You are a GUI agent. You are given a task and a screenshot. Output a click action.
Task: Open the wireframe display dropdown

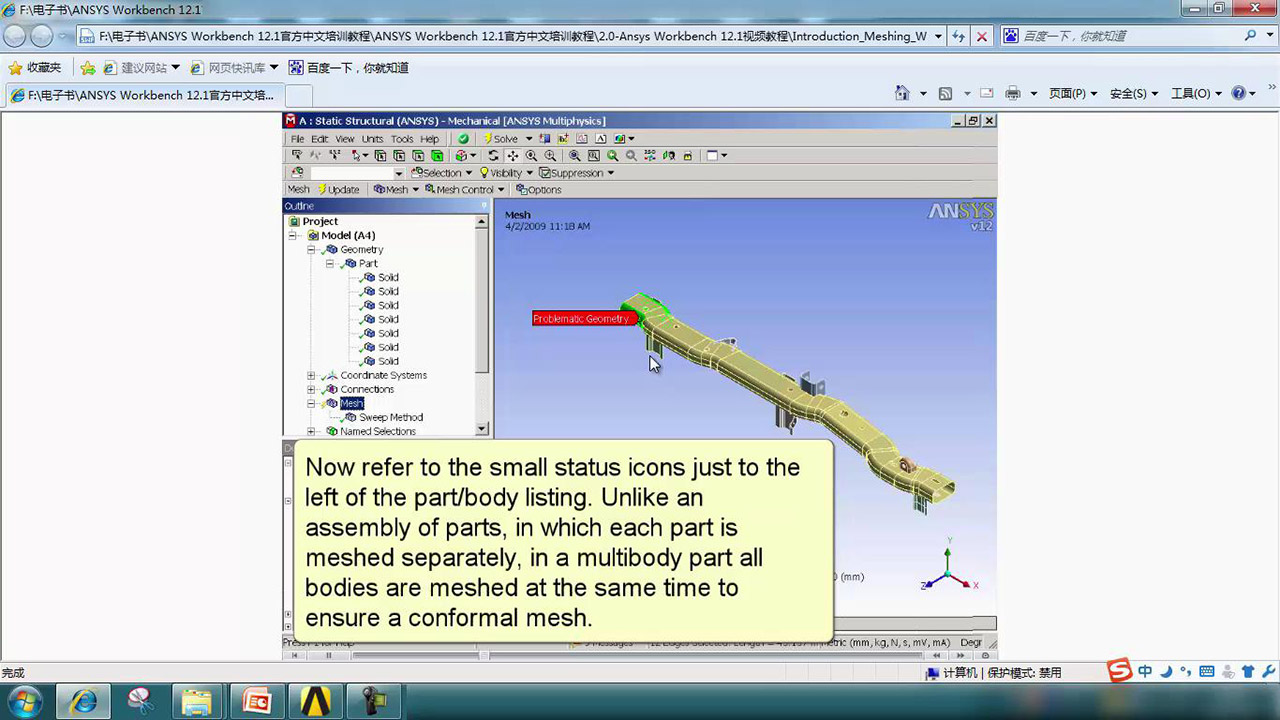coord(716,156)
